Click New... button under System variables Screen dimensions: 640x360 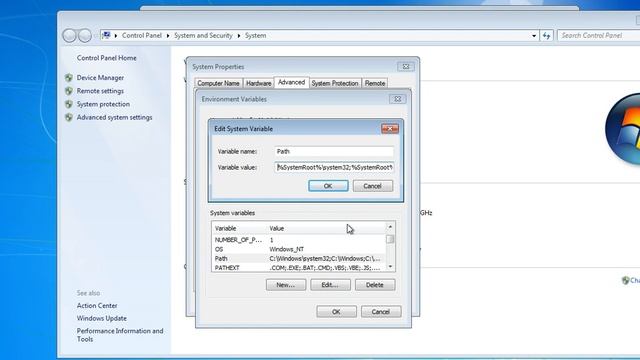pyautogui.click(x=286, y=285)
